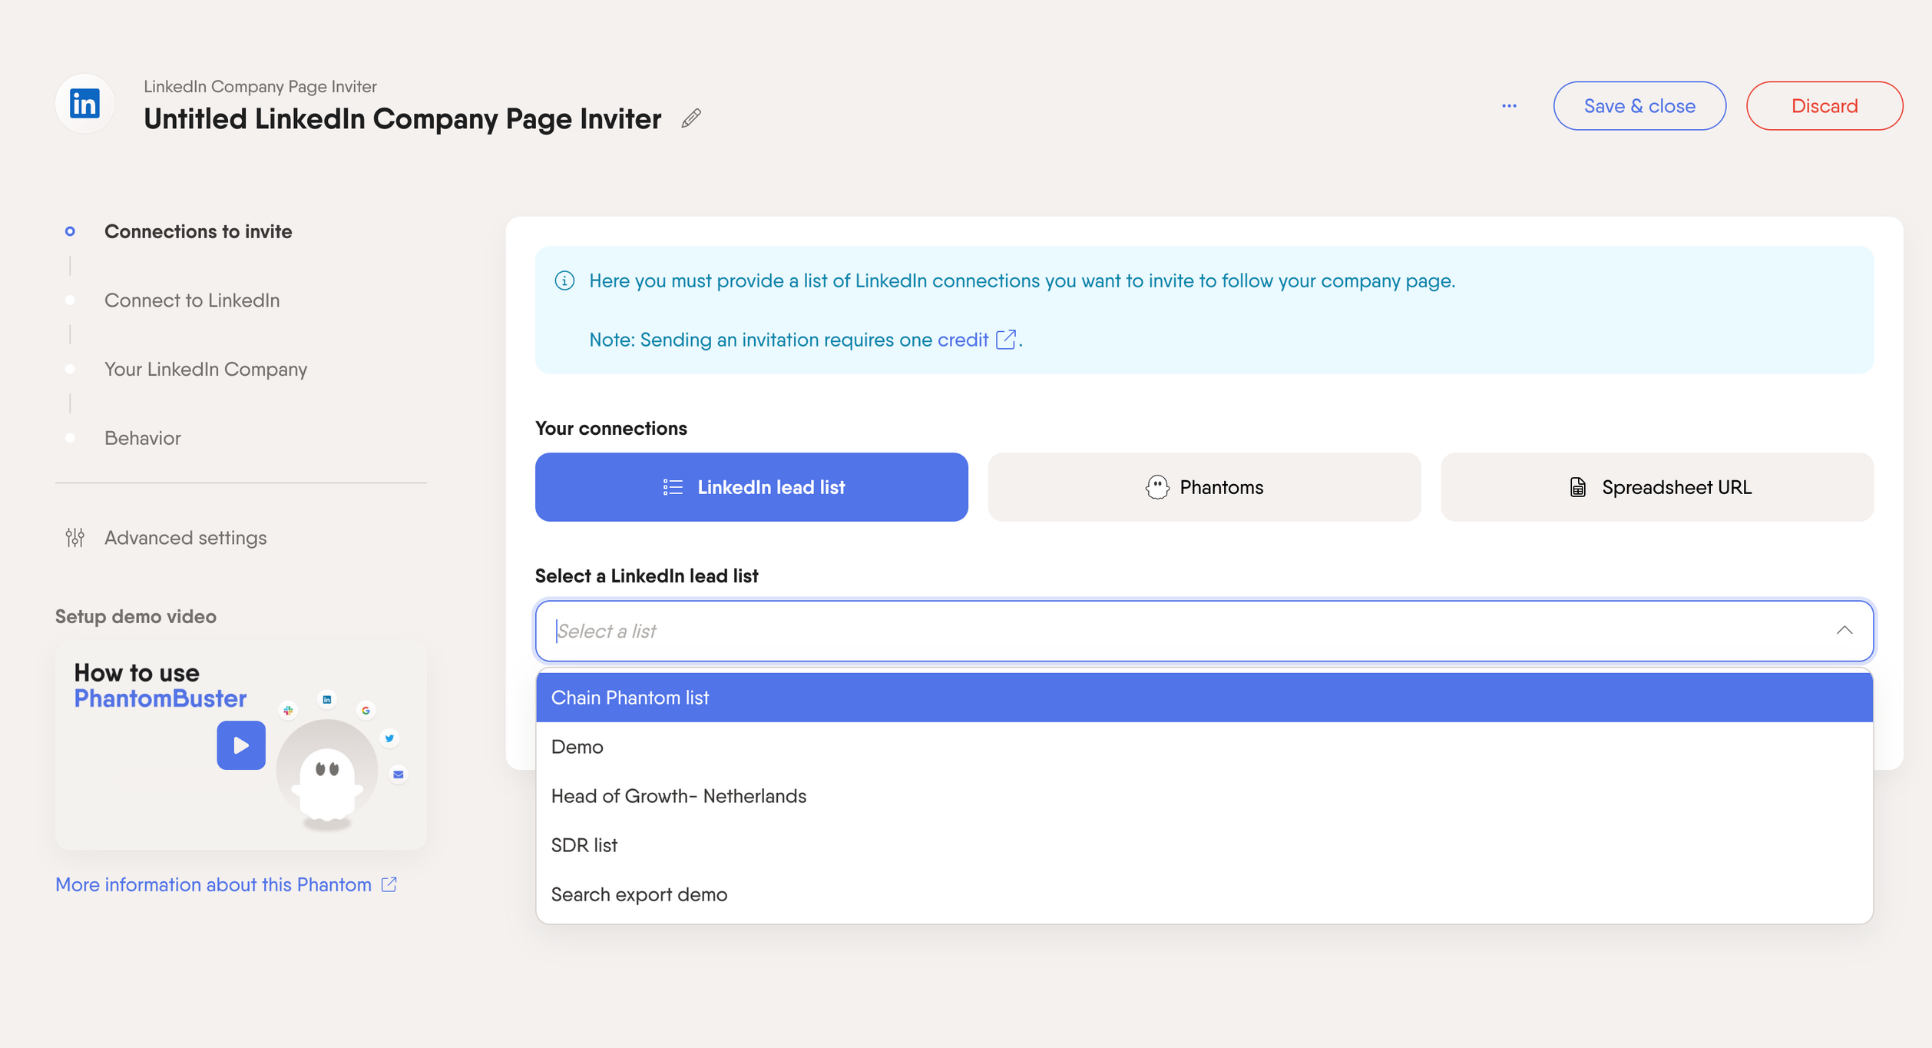Open external link icon after More information
Screen dimensions: 1932x1048
[389, 885]
